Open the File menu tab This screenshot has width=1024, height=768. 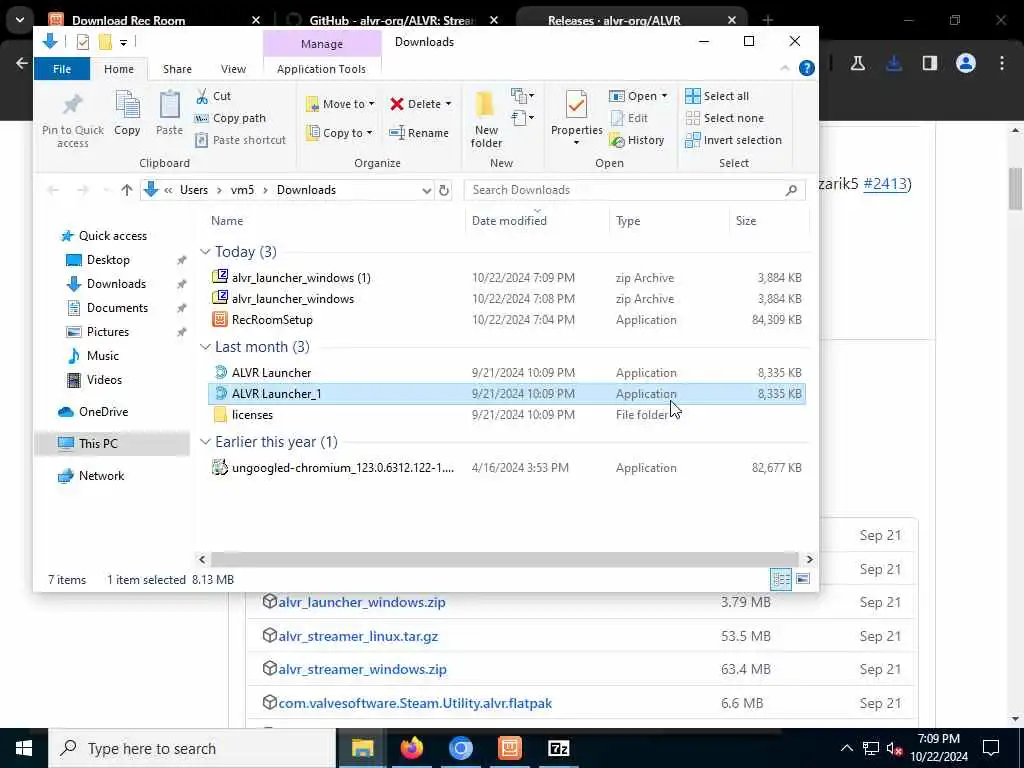pos(62,69)
